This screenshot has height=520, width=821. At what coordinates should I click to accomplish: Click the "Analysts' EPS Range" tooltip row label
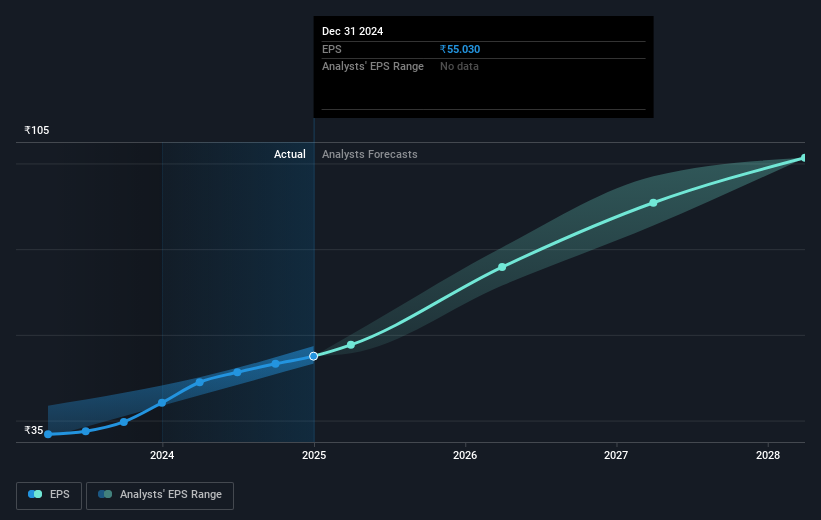tap(373, 67)
